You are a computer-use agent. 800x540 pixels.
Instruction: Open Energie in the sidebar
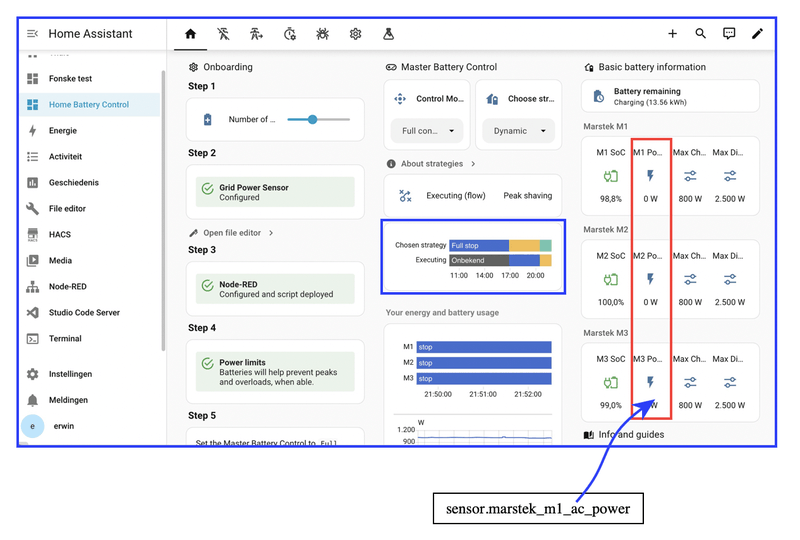point(63,131)
